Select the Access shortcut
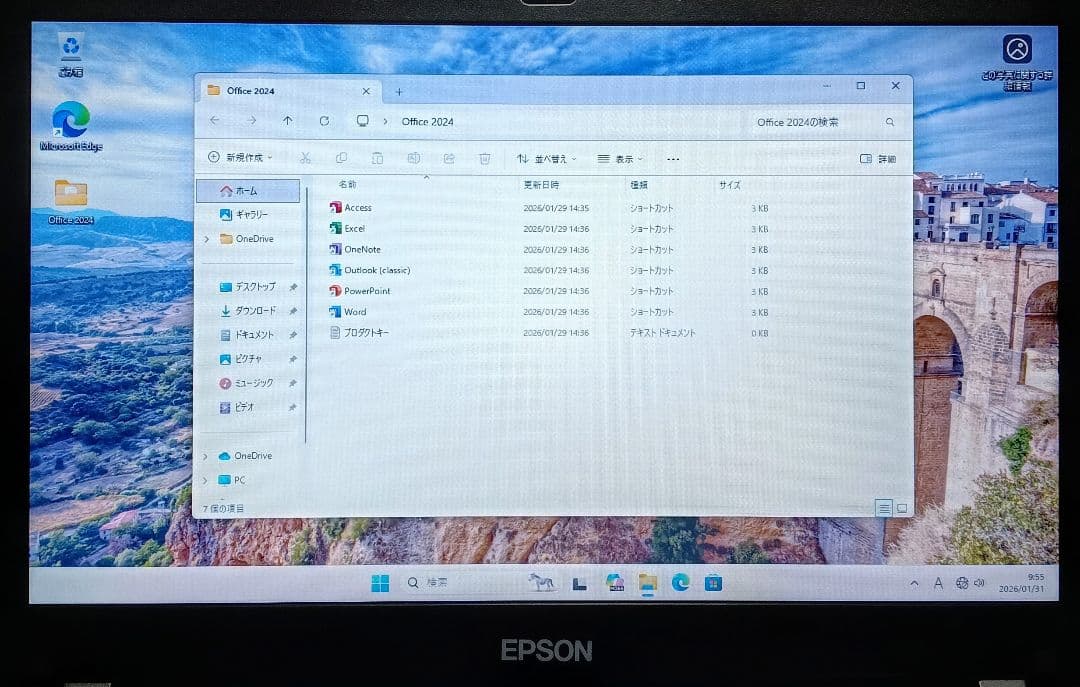Viewport: 1080px width, 687px height. (x=360, y=208)
